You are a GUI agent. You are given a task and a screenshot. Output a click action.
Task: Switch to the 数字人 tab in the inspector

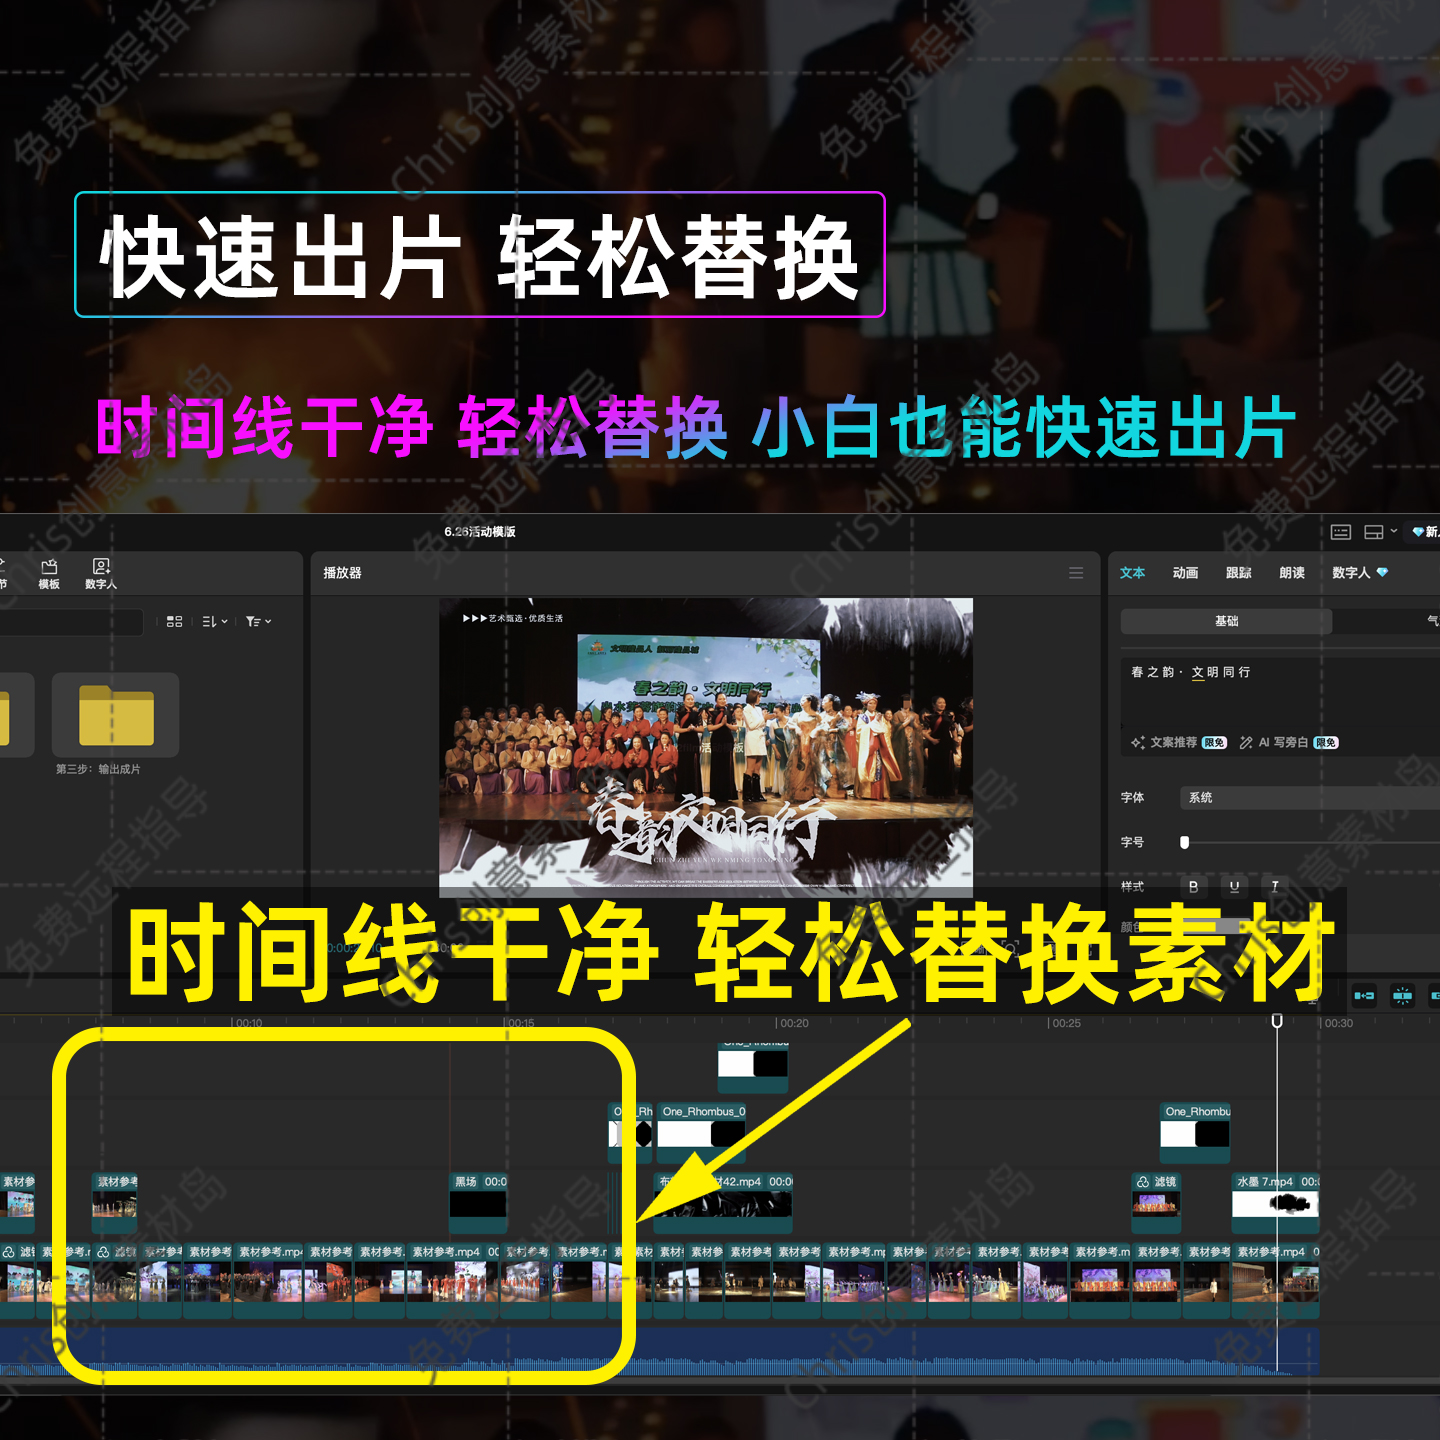[1359, 573]
